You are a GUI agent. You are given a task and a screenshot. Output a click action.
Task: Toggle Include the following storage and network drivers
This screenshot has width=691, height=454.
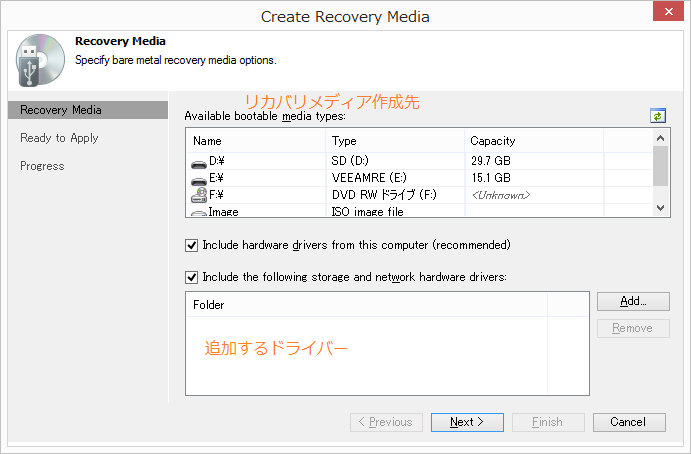pos(191,277)
